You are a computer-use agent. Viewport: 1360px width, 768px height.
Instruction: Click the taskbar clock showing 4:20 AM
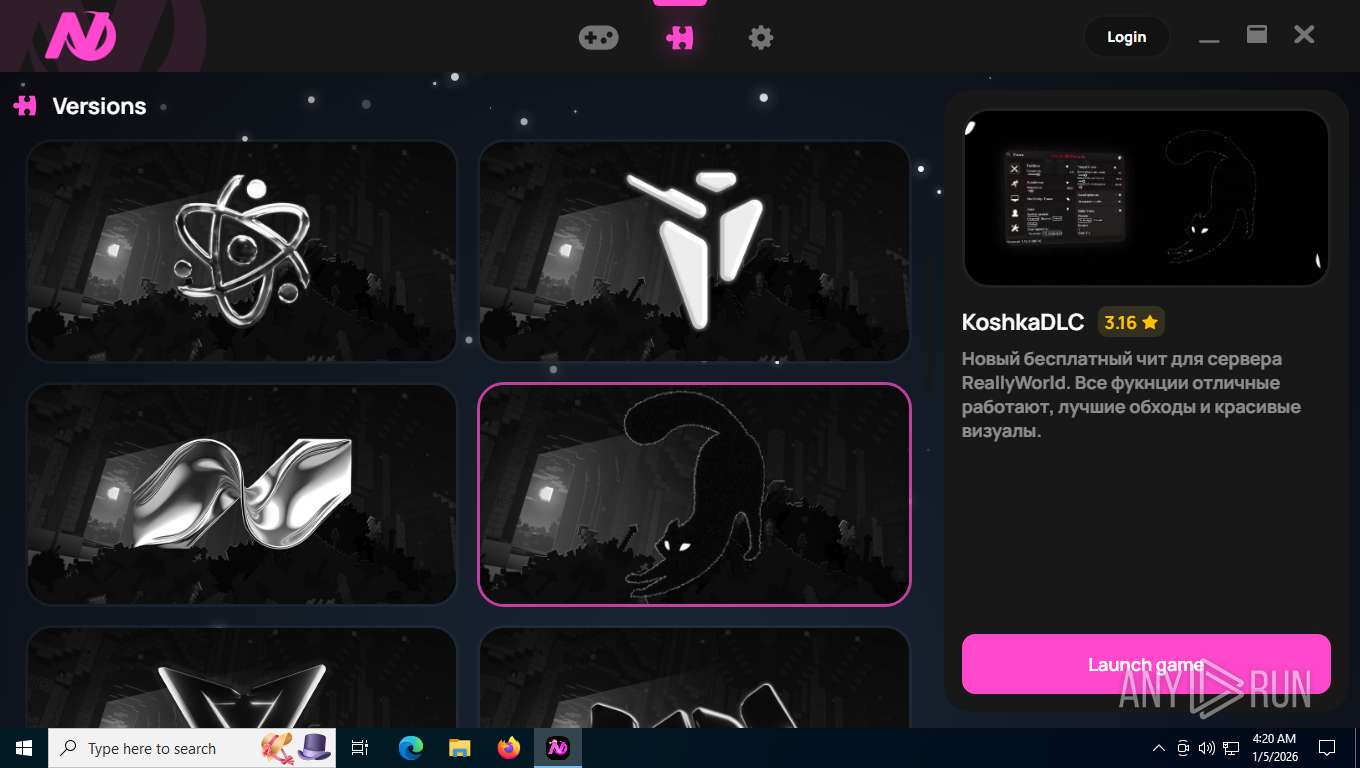click(x=1274, y=748)
